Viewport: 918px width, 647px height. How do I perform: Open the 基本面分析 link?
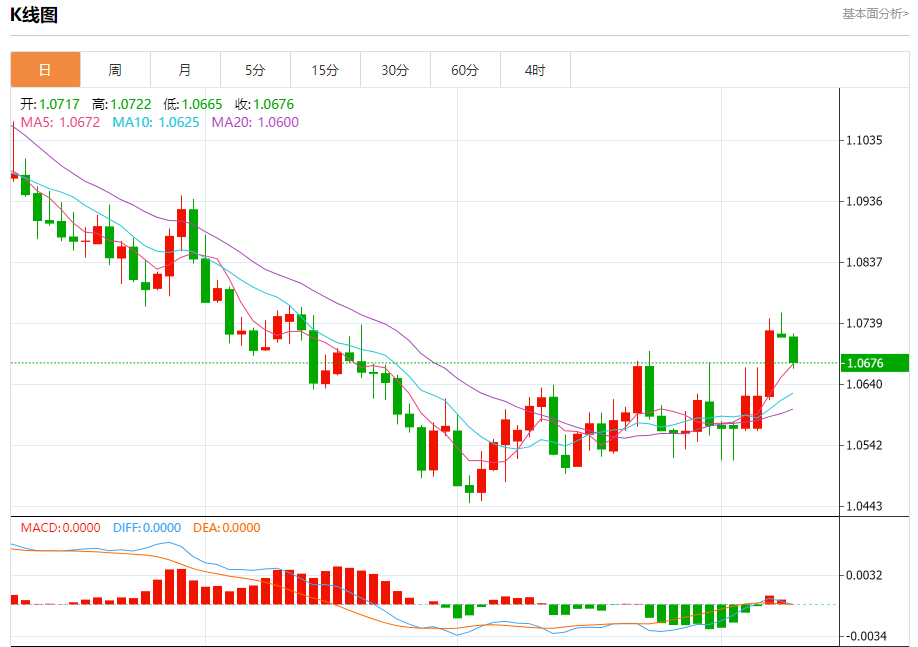(875, 13)
